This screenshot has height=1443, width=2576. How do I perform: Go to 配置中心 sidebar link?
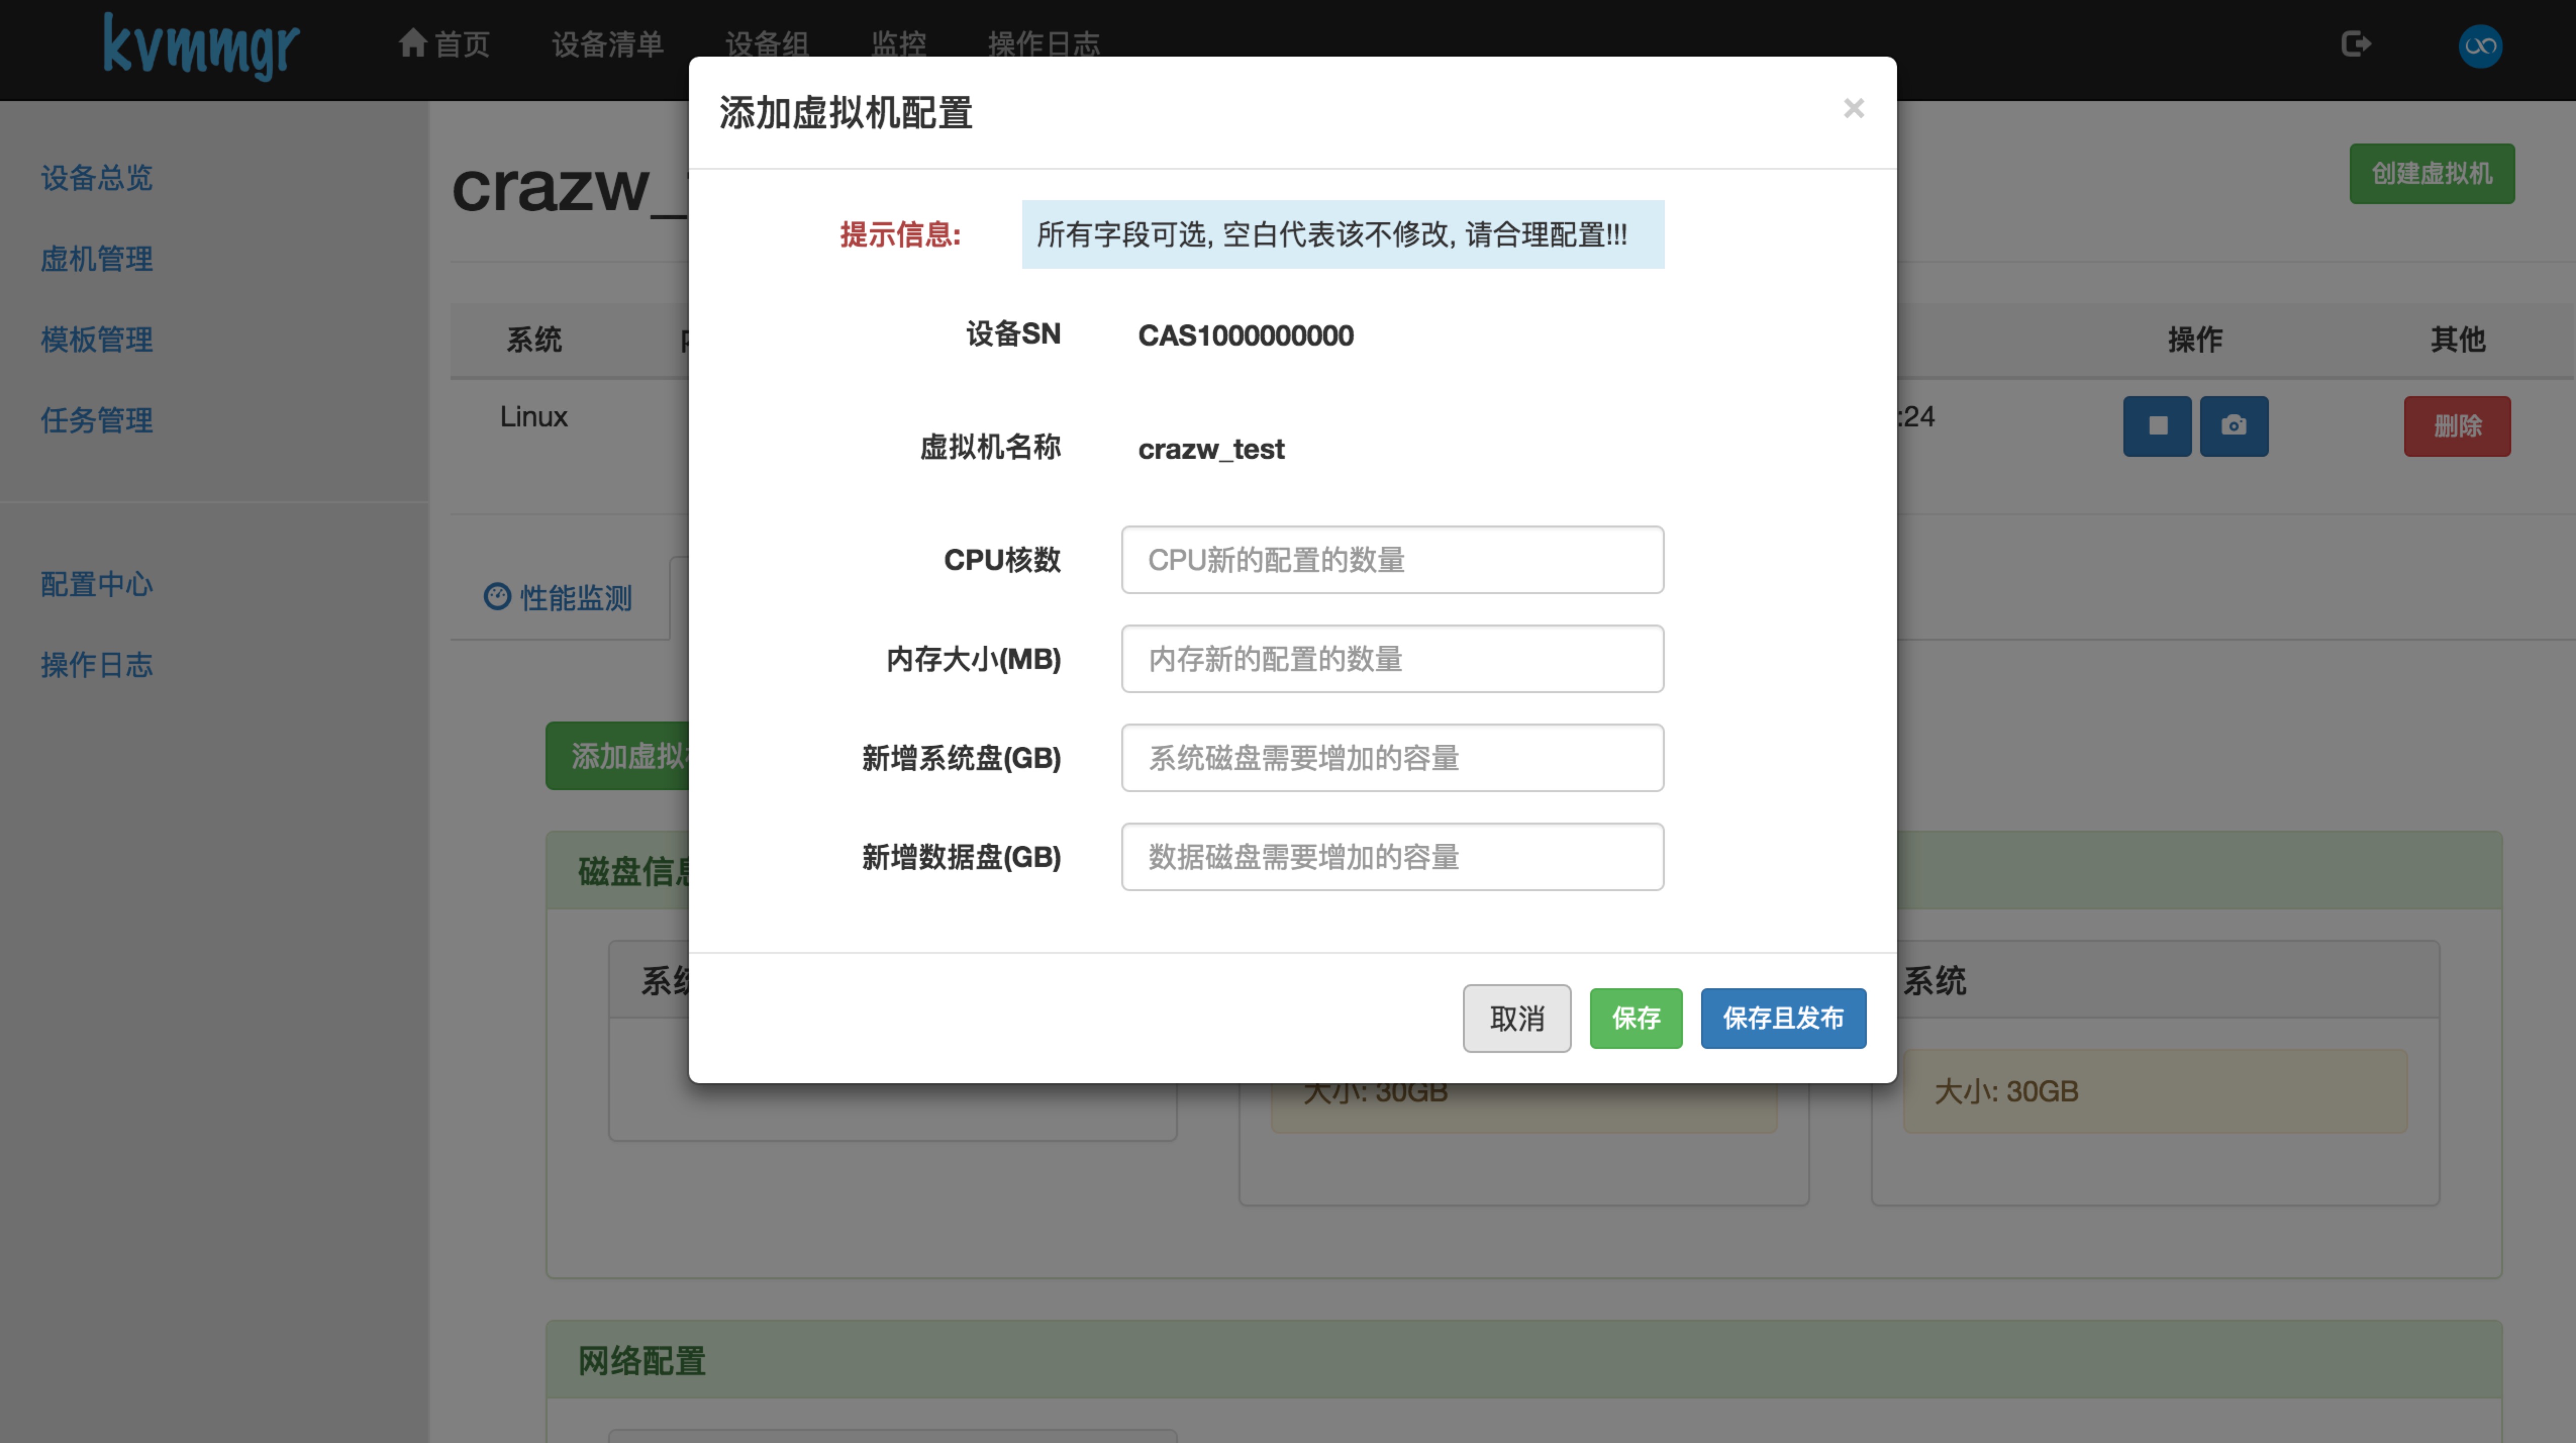click(x=97, y=584)
